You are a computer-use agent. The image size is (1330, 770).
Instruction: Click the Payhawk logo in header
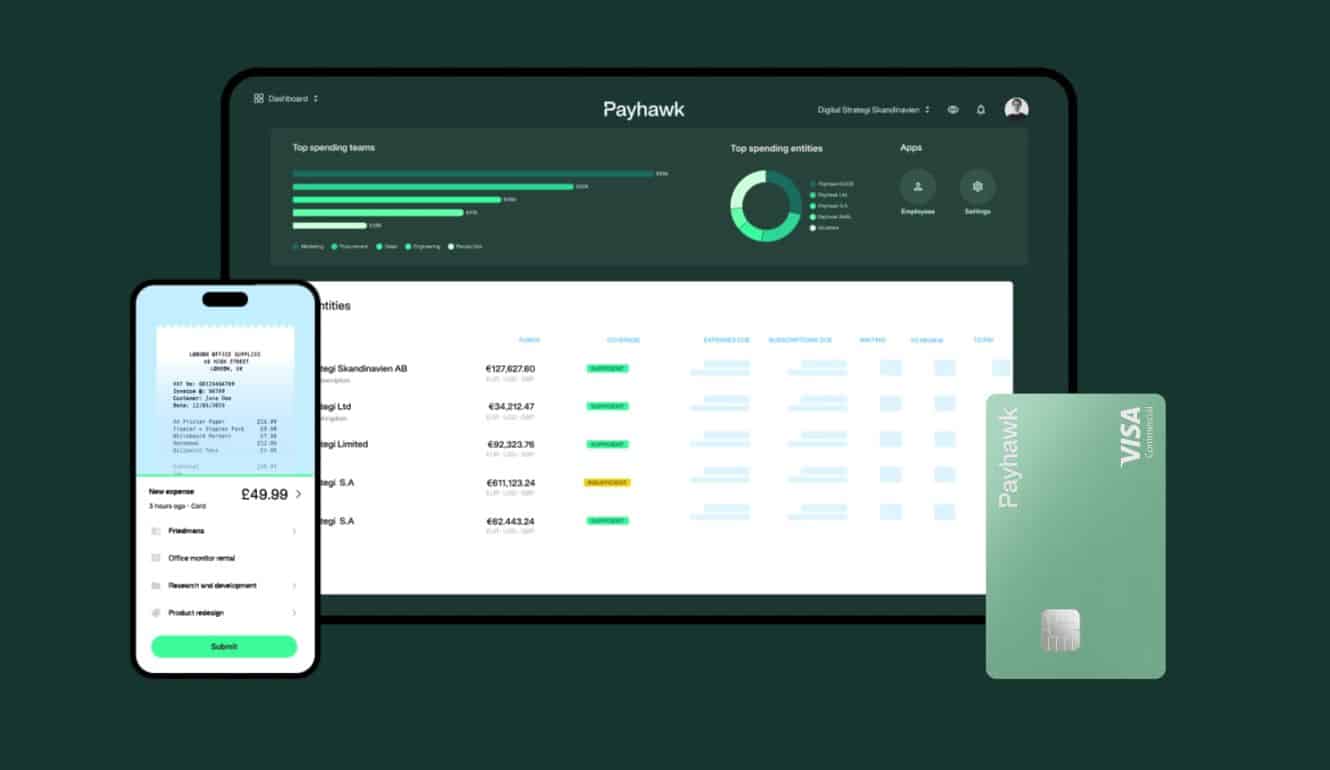point(644,110)
